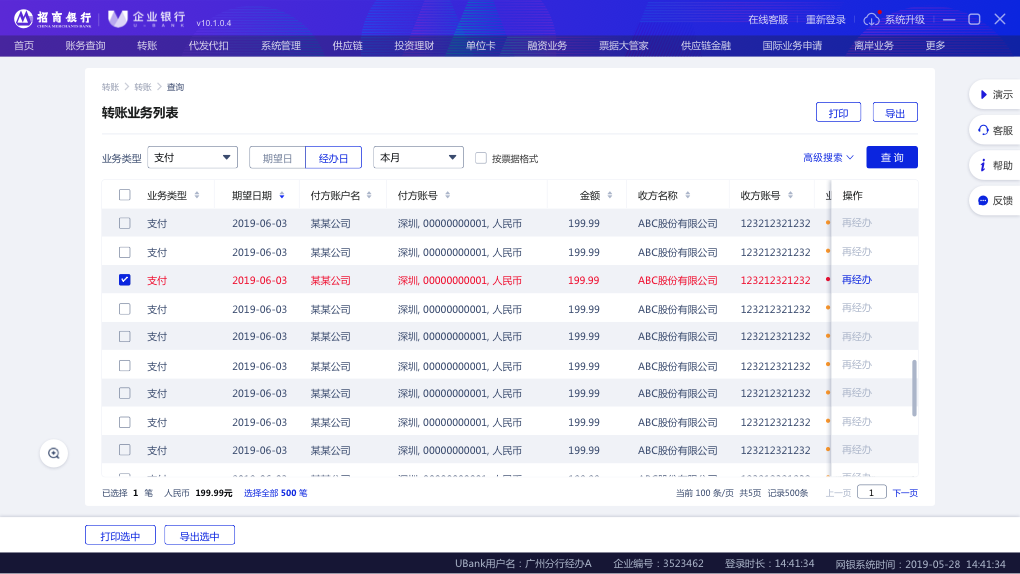
Task: Click the first 转账 breadcrumb
Action: click(x=111, y=87)
